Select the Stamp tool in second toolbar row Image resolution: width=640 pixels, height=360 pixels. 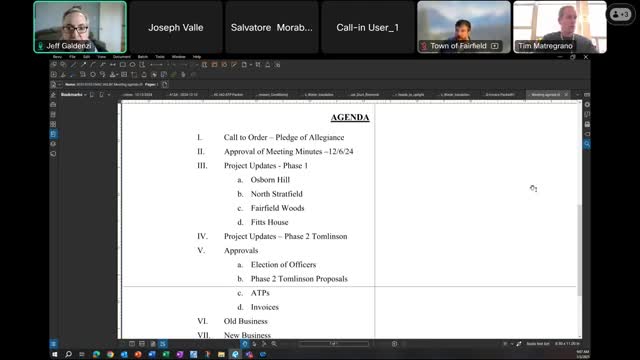[x=112, y=74]
